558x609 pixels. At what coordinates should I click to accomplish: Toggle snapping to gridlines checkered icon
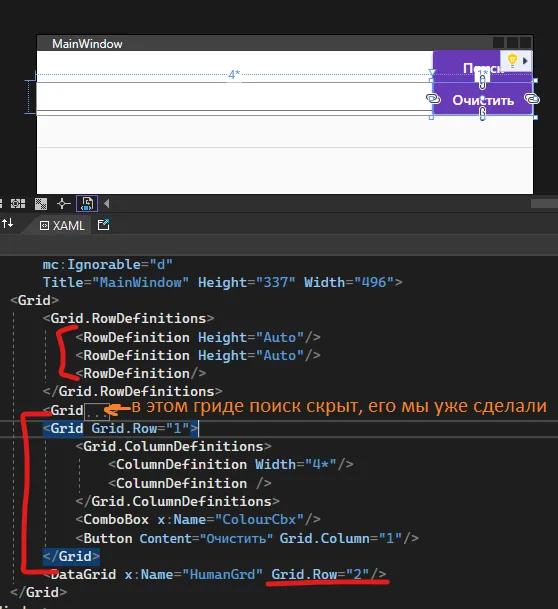(41, 204)
